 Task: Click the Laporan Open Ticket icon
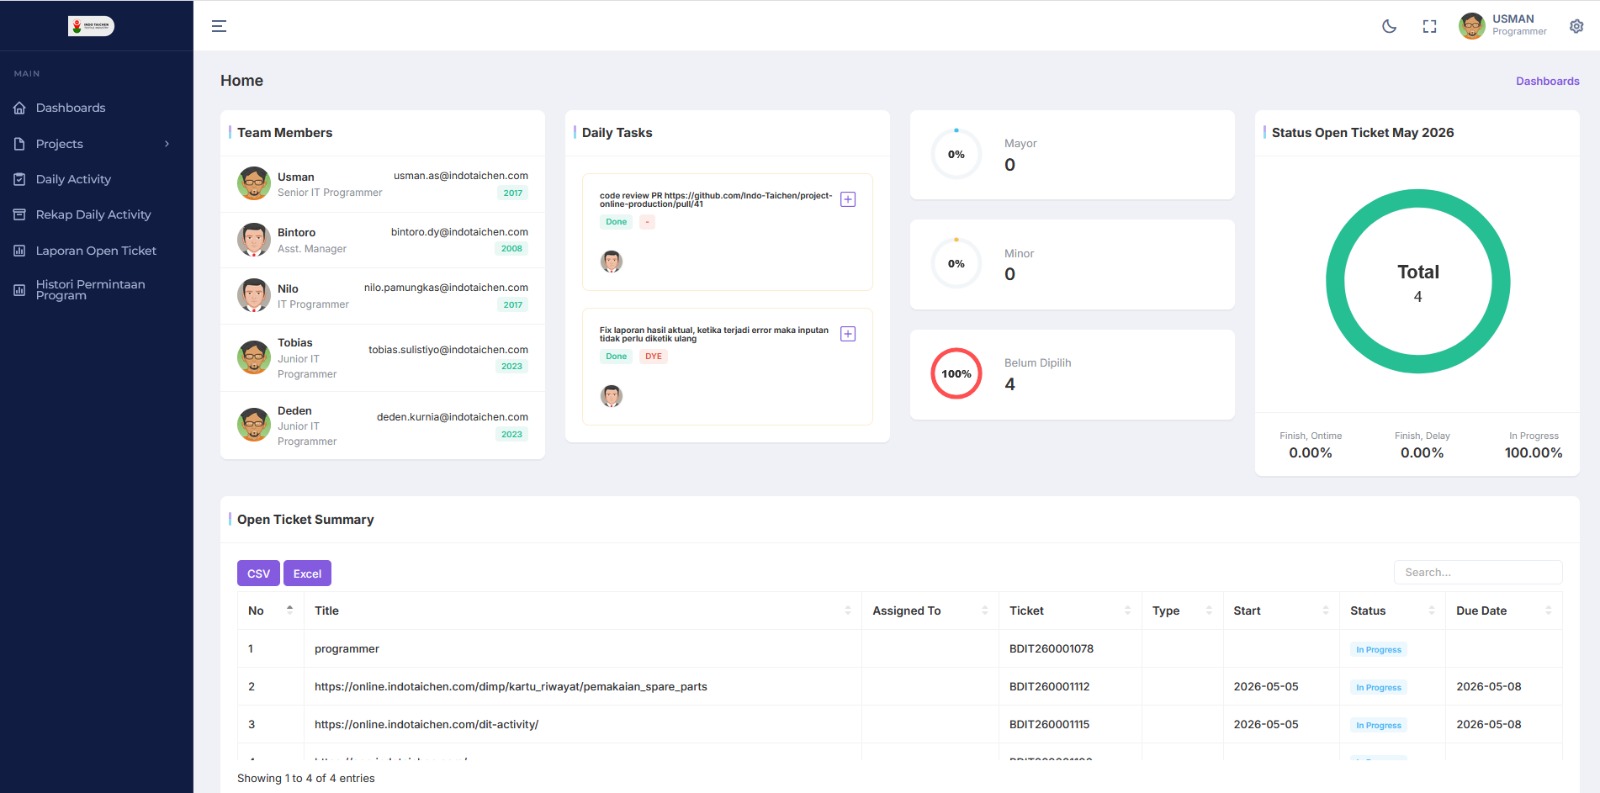pos(19,251)
